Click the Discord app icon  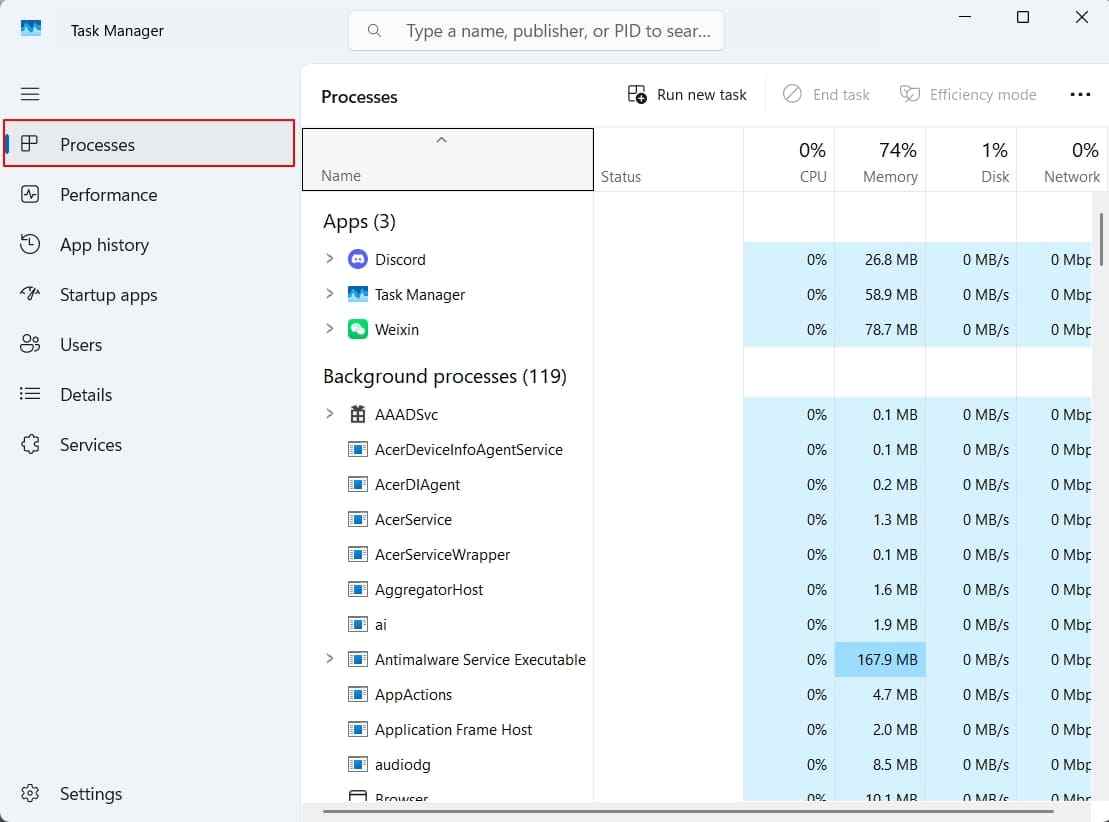tap(358, 260)
